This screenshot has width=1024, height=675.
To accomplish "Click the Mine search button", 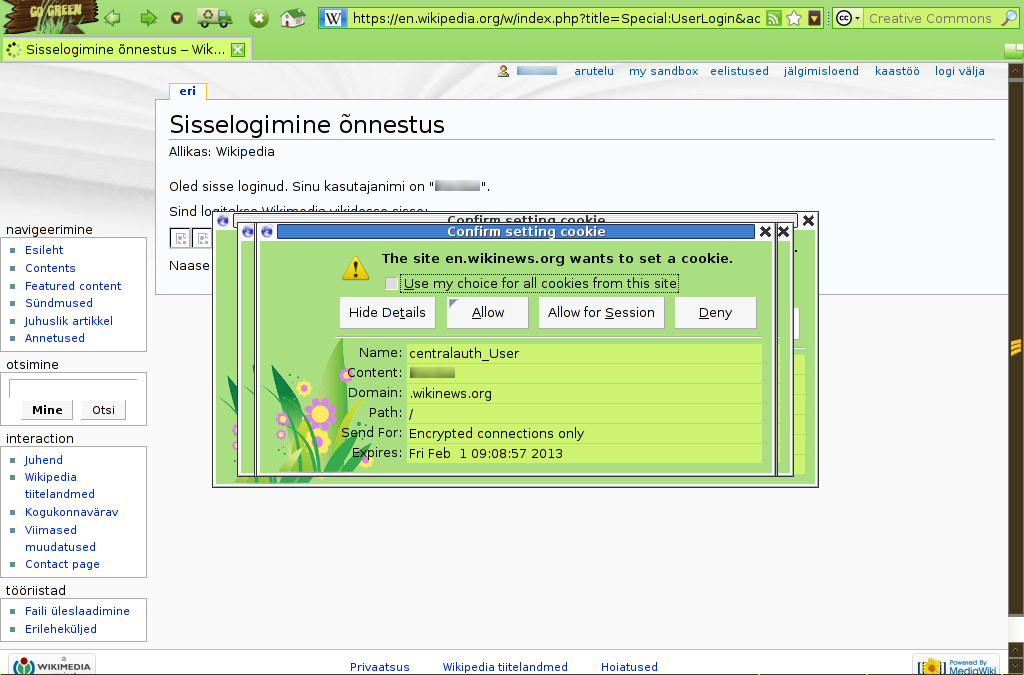I will click(x=47, y=410).
